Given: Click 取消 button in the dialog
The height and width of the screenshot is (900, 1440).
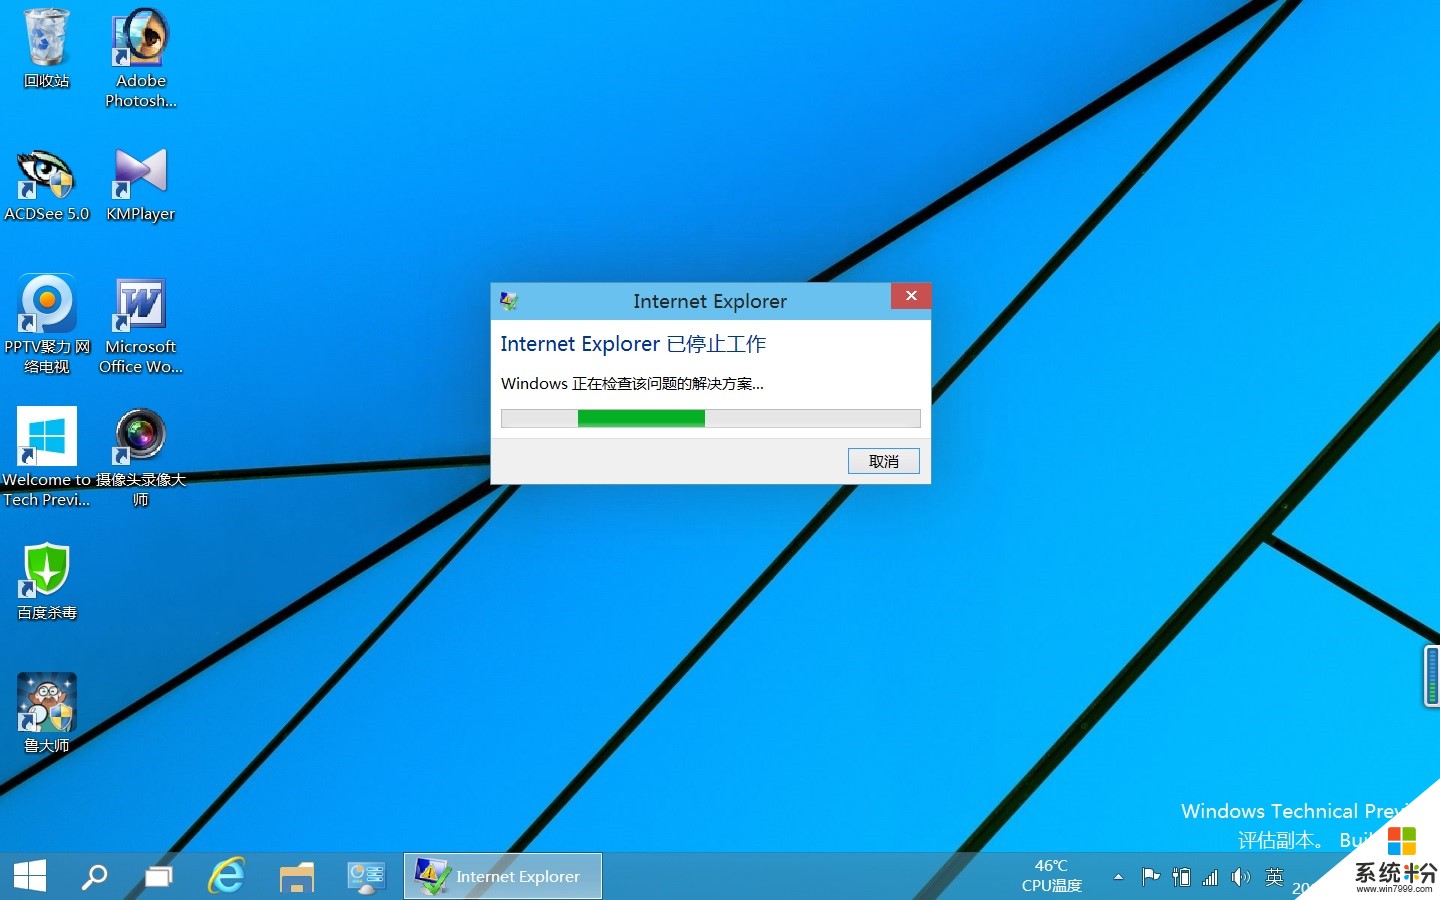Looking at the screenshot, I should pos(884,461).
